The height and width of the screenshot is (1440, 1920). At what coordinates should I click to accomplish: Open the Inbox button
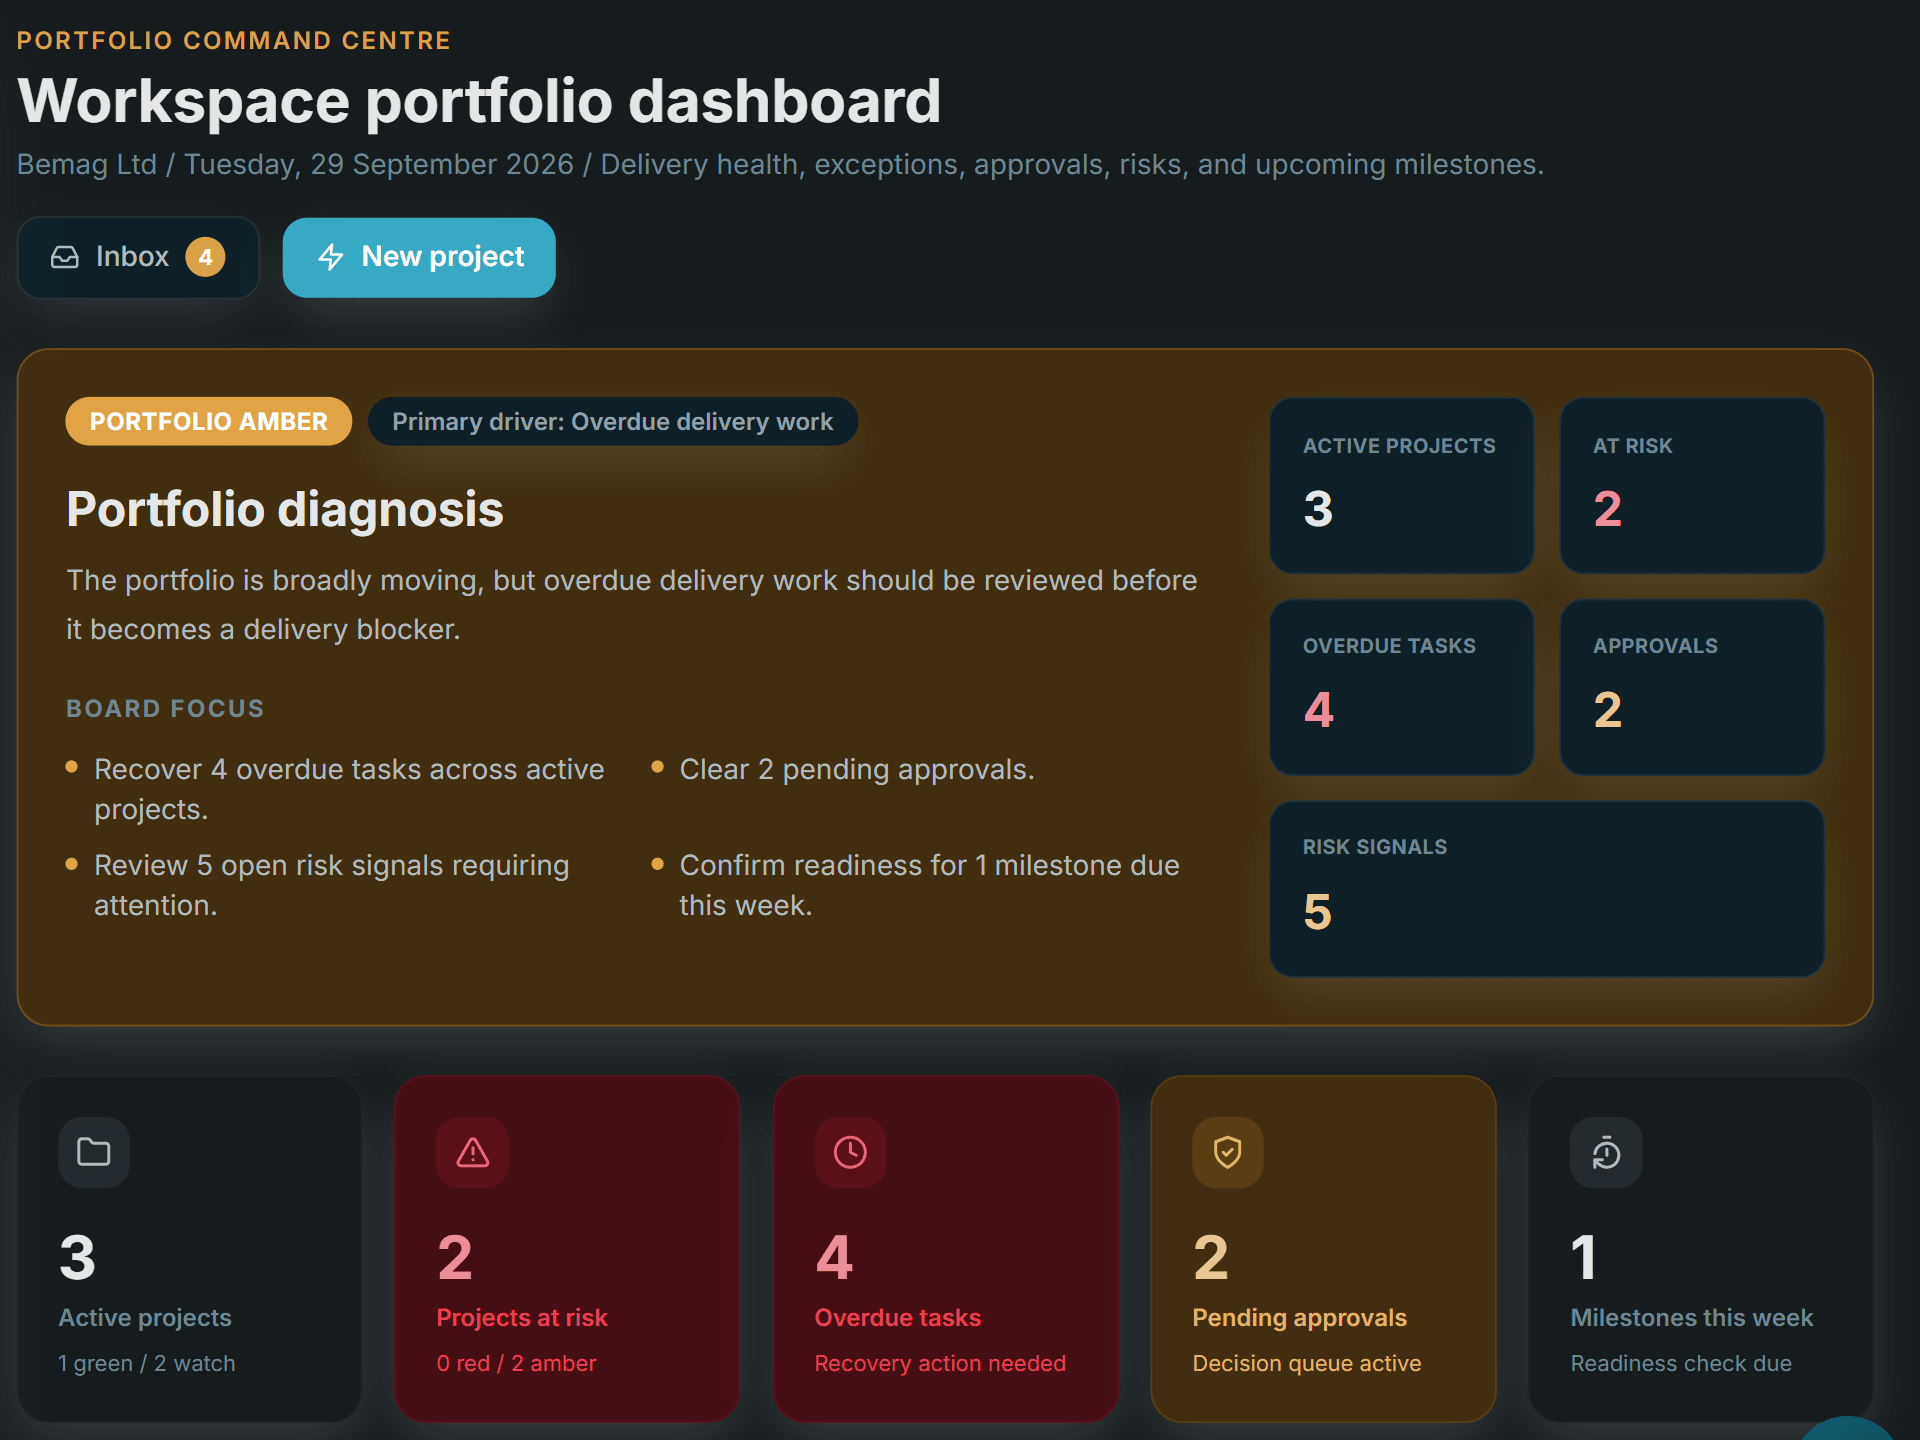pos(139,257)
